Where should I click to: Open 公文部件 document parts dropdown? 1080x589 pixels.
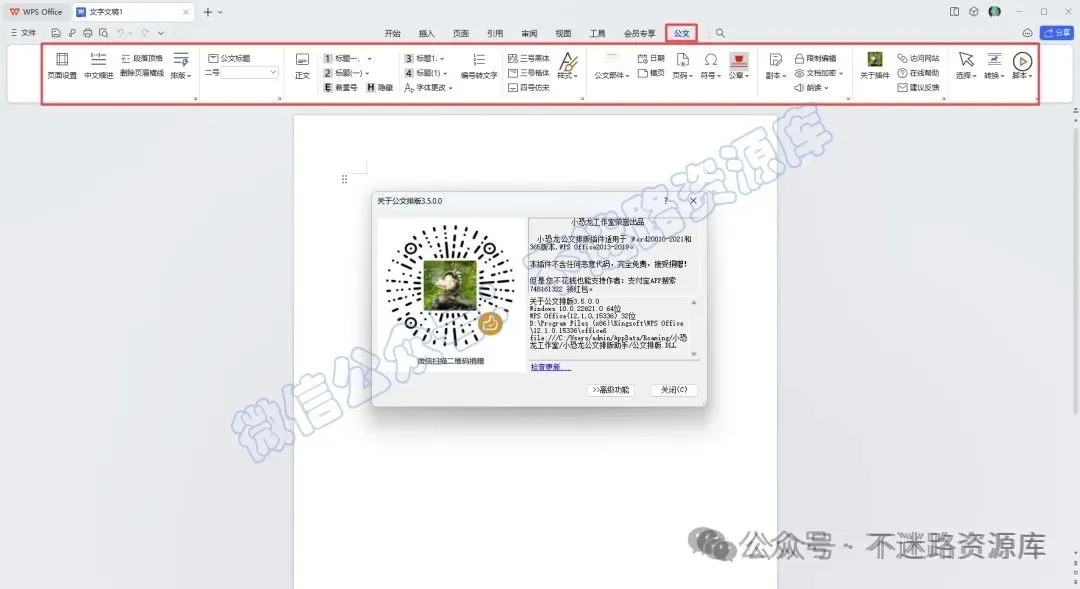click(612, 66)
